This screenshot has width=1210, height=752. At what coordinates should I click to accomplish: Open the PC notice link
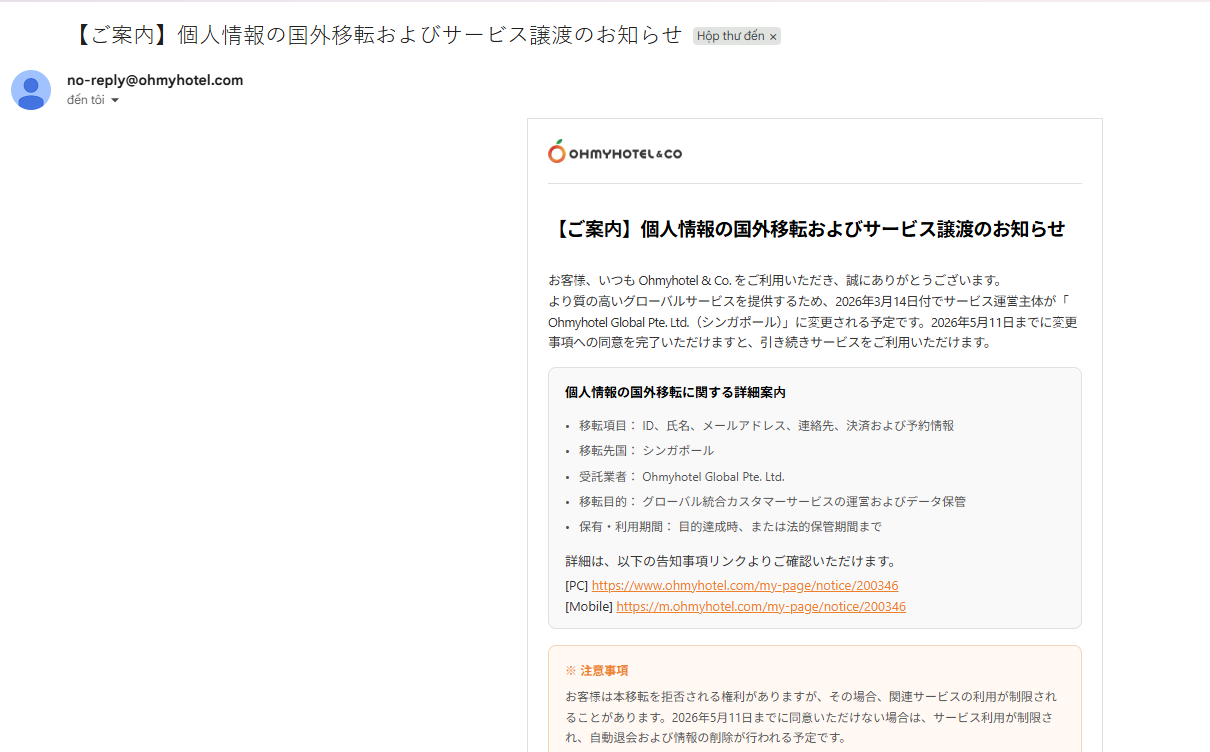pos(745,585)
